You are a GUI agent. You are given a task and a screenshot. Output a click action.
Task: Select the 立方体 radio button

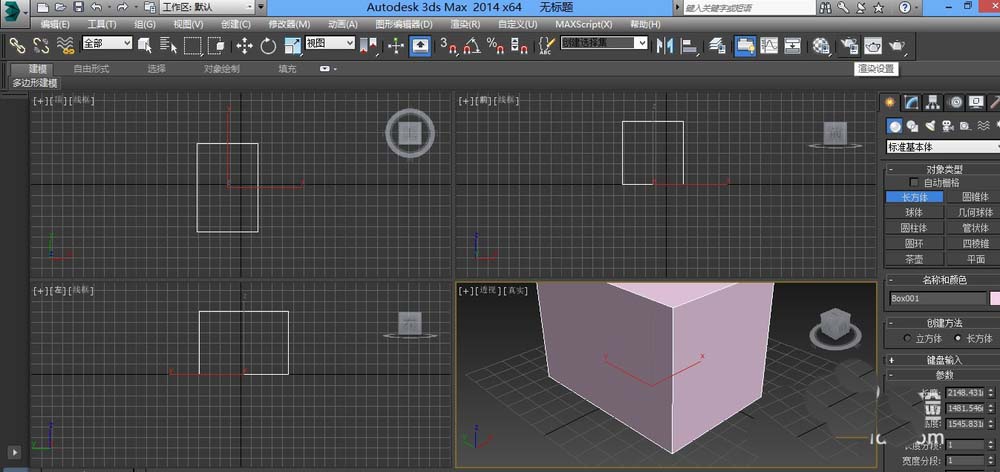908,338
